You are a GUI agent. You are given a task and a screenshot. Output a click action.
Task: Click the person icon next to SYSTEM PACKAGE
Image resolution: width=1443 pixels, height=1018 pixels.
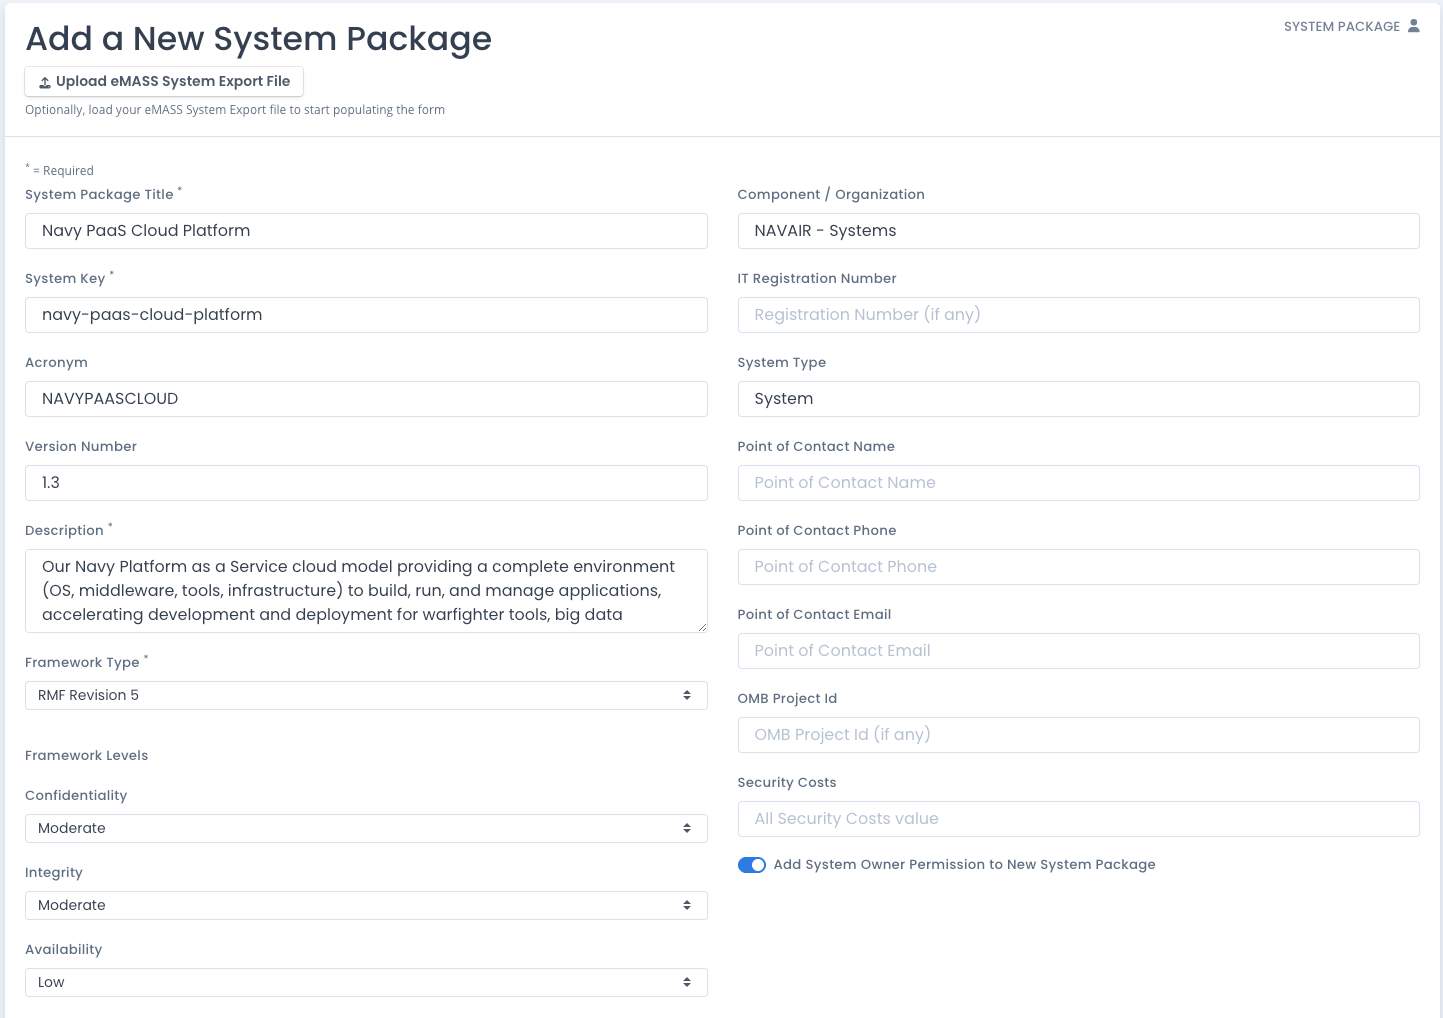(x=1416, y=26)
